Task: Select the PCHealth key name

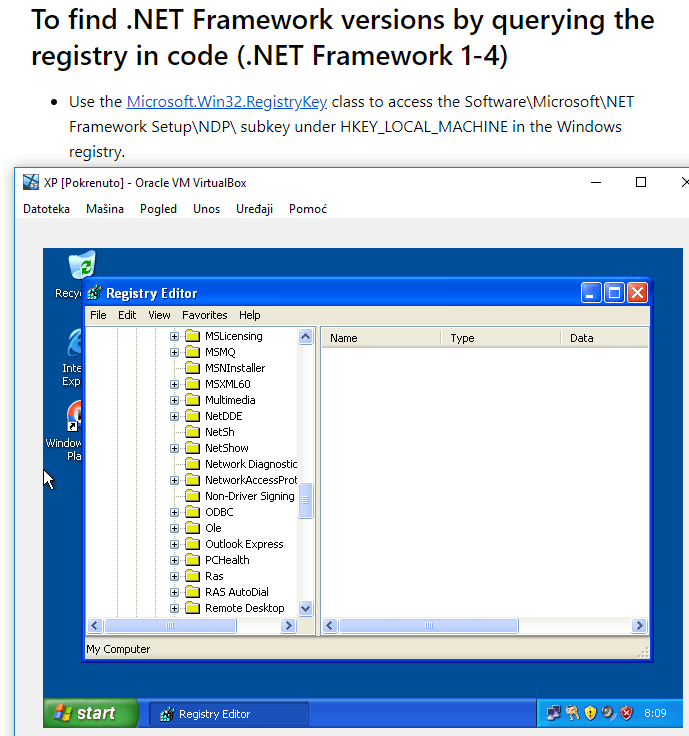Action: click(227, 560)
